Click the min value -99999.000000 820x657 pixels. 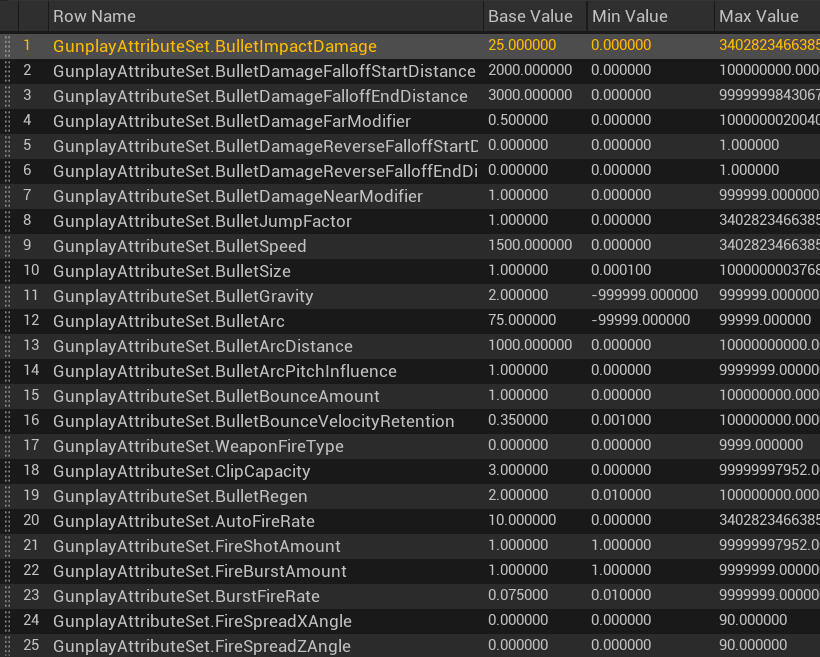click(x=641, y=320)
